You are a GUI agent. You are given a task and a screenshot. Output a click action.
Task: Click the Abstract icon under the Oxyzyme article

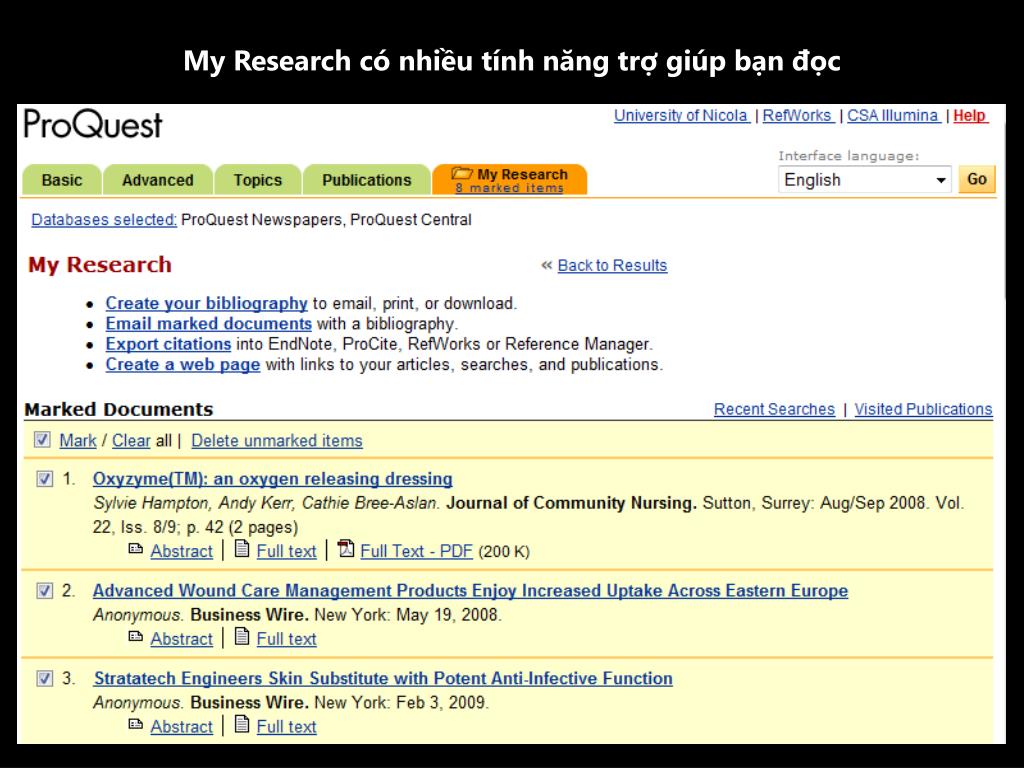pos(135,549)
